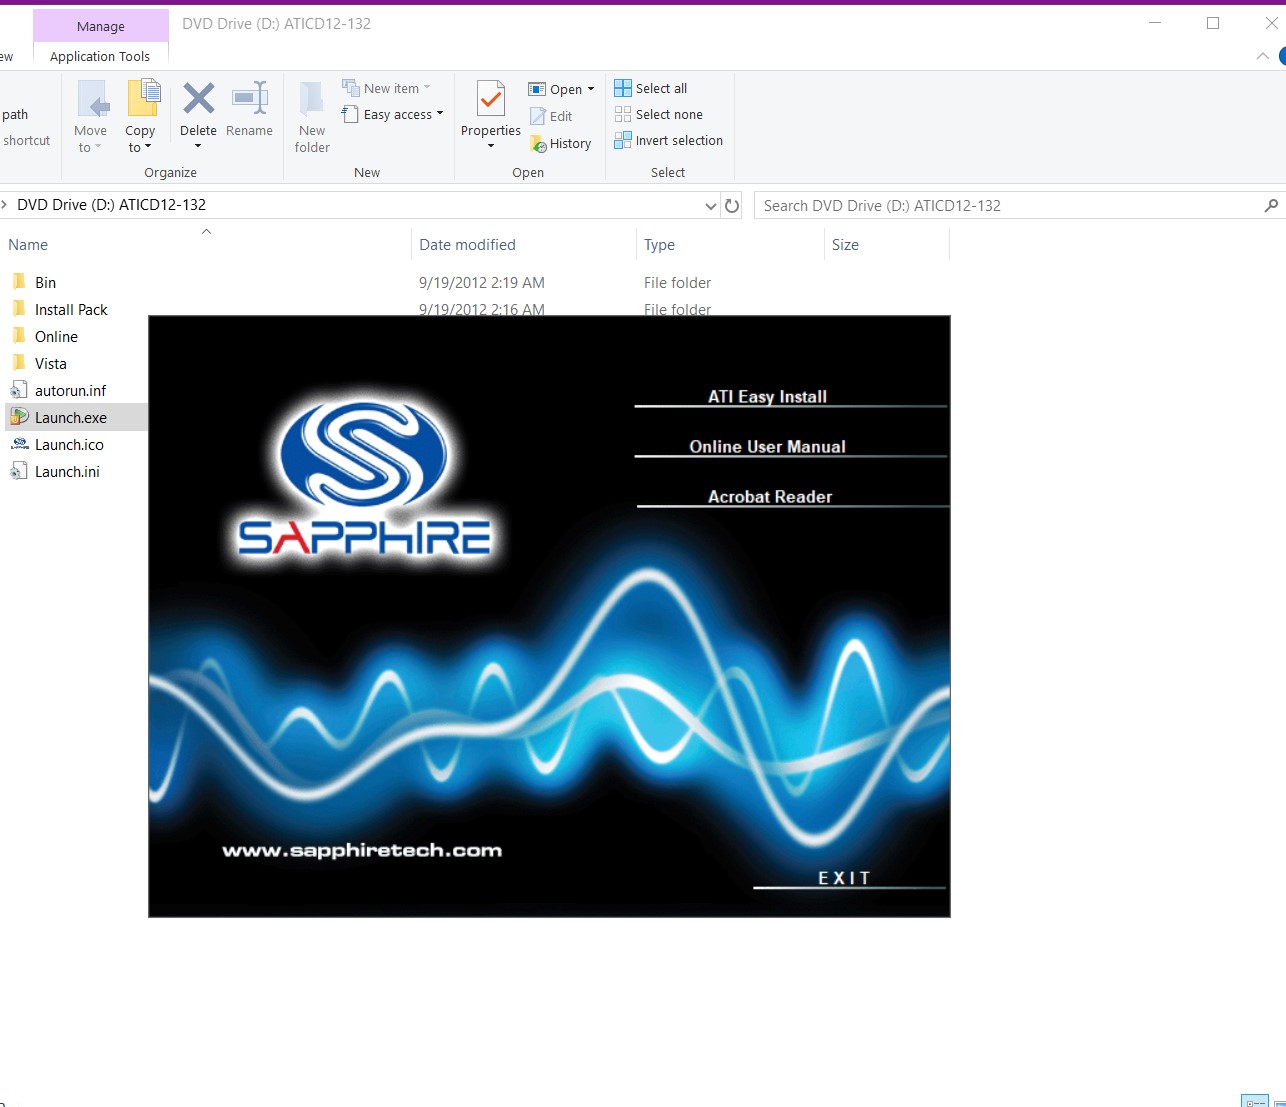Click Invert selection in ribbon
This screenshot has height=1107, width=1286.
(x=668, y=141)
